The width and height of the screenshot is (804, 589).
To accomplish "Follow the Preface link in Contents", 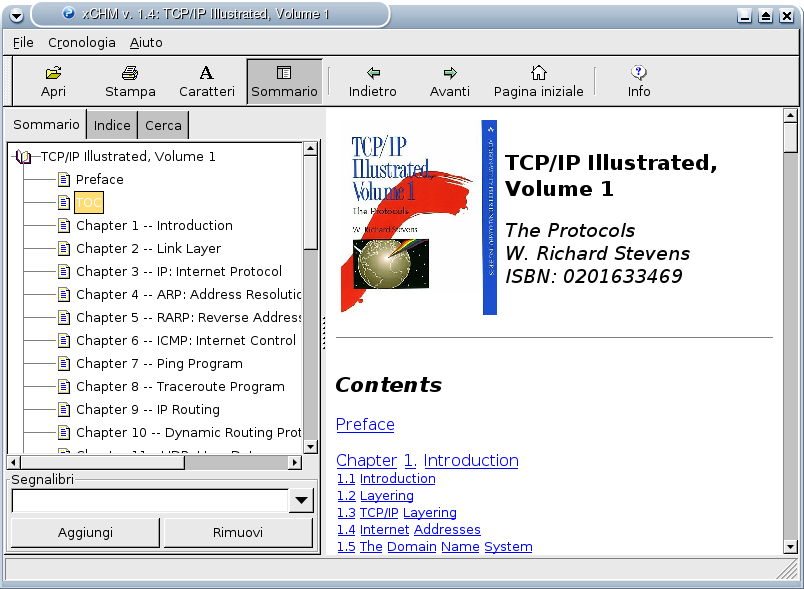I will [365, 424].
